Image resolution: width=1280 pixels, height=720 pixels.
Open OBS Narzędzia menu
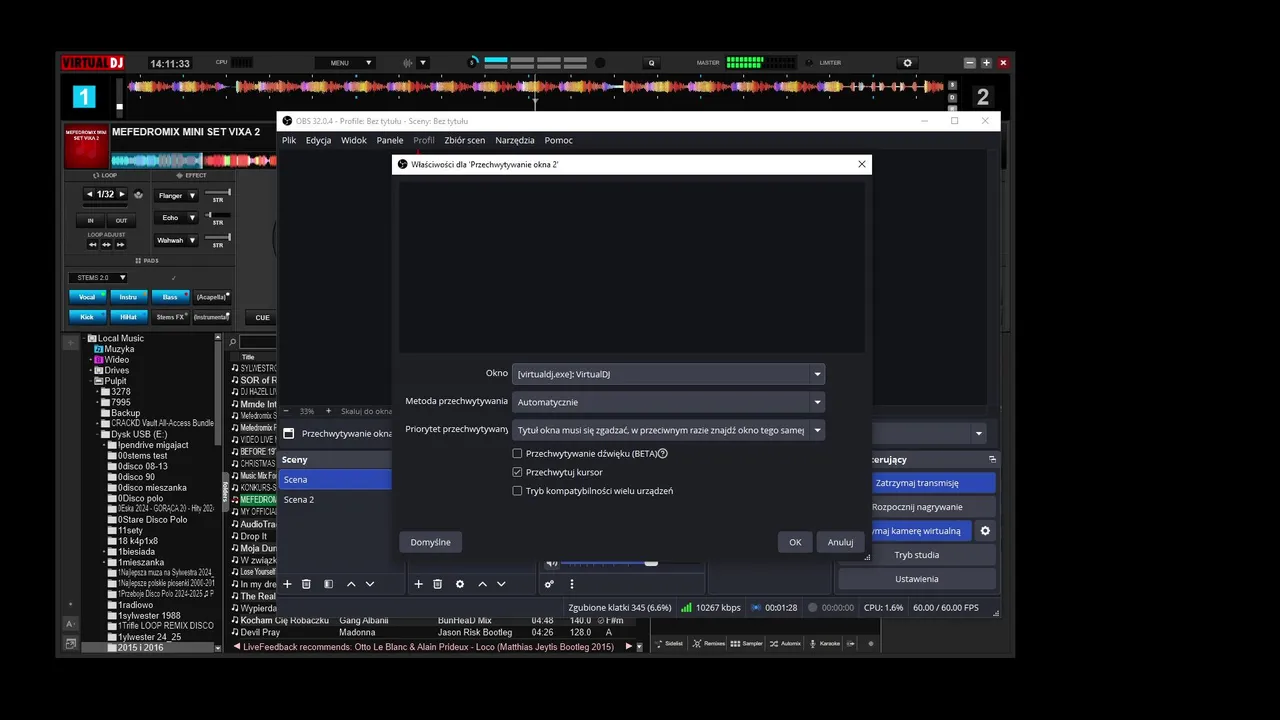515,140
